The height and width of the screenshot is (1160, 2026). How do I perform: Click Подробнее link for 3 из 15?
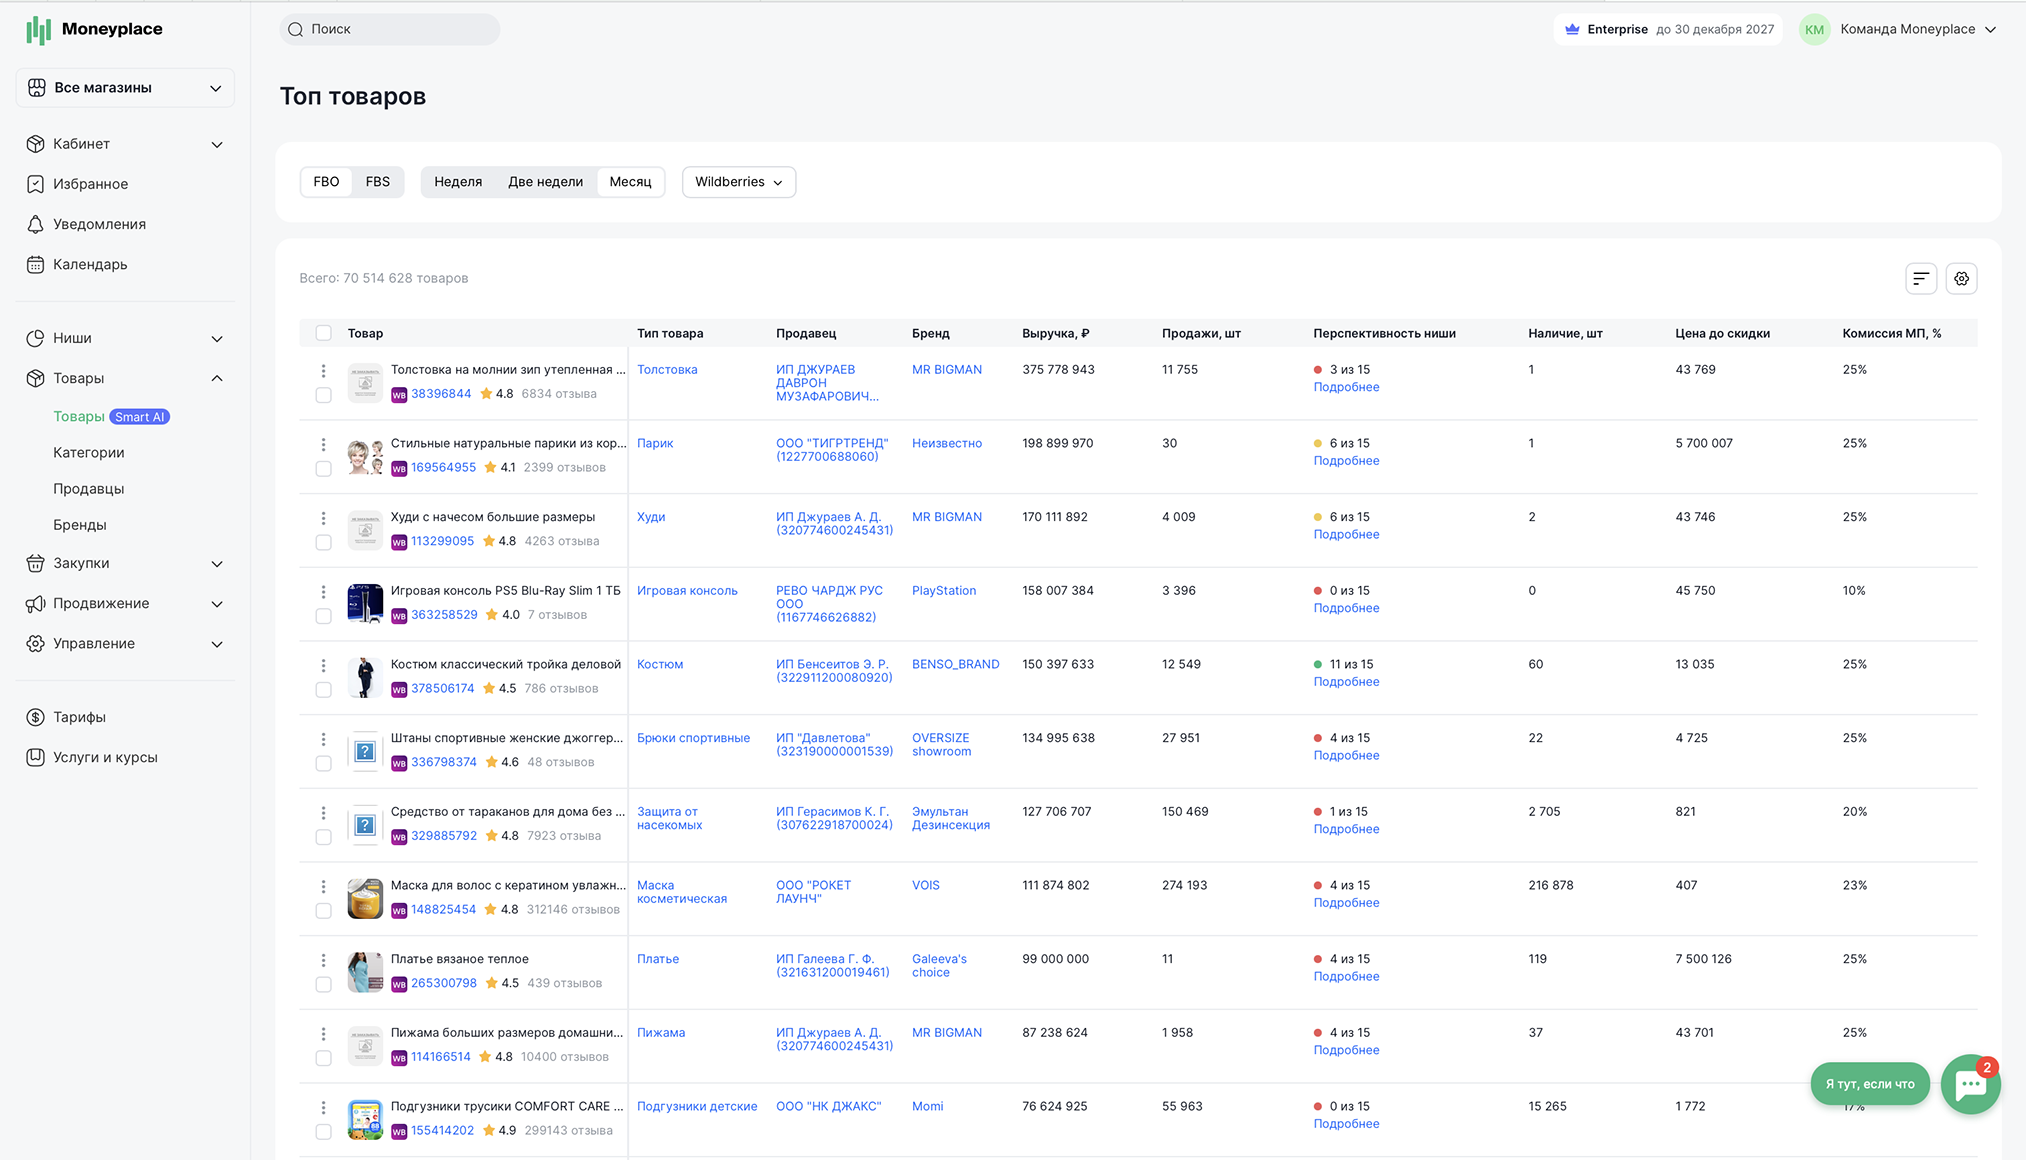1346,387
